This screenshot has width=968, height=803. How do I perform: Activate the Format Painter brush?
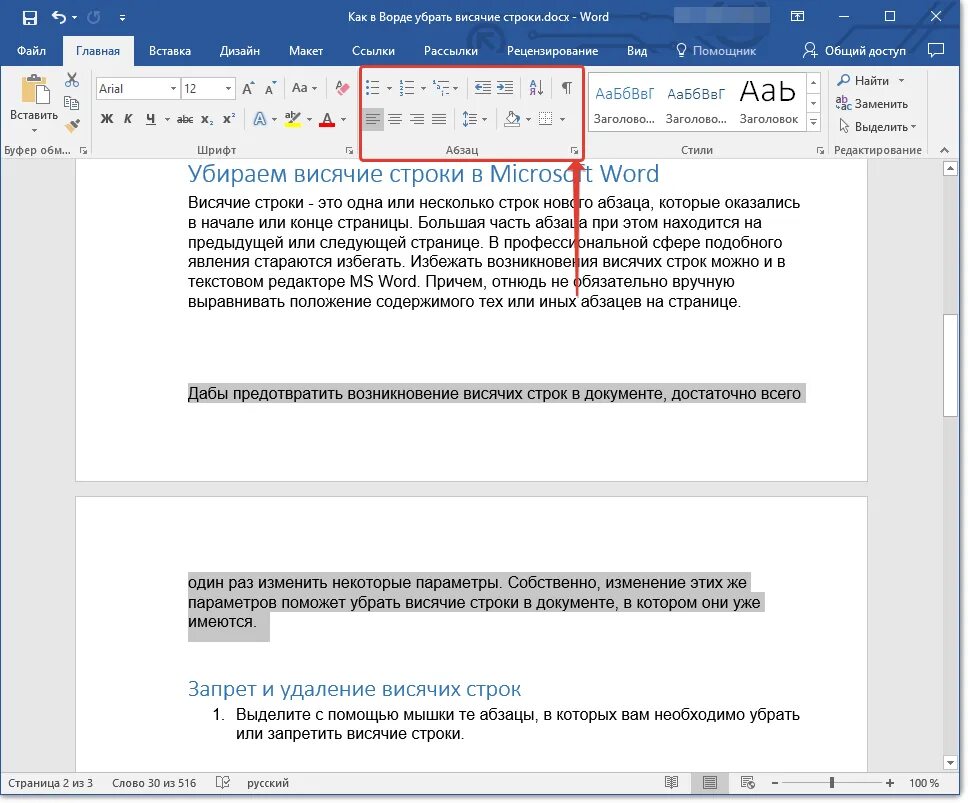(72, 126)
